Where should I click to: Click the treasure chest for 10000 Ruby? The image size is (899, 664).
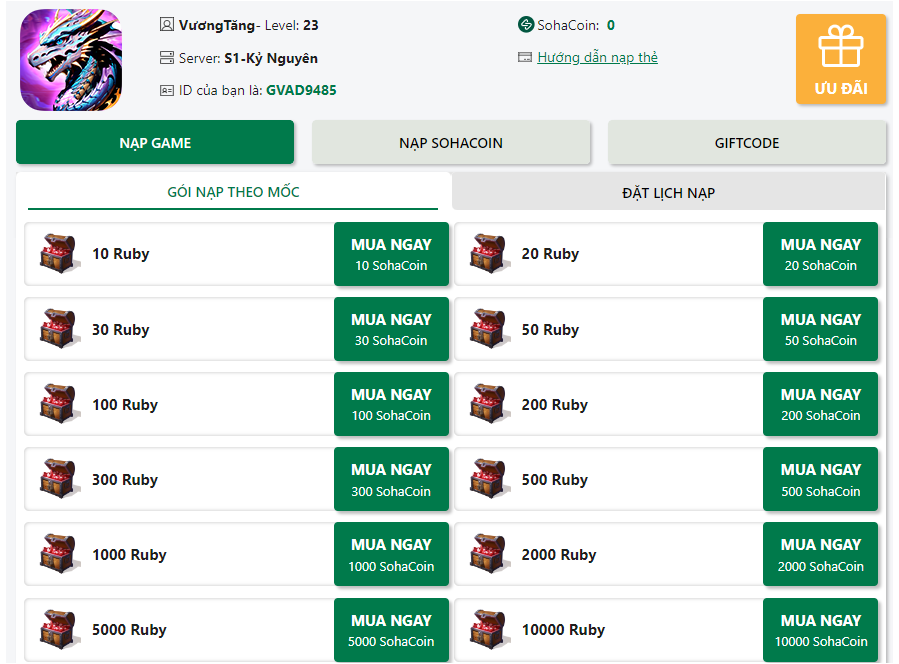[487, 629]
